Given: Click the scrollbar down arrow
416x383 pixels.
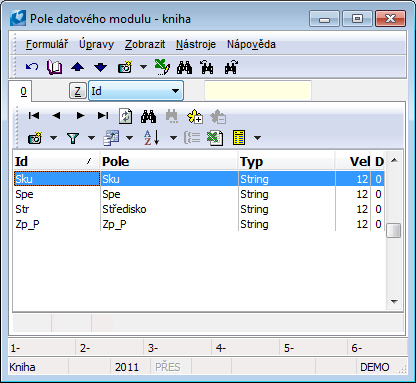Looking at the screenshot, I should (x=394, y=301).
